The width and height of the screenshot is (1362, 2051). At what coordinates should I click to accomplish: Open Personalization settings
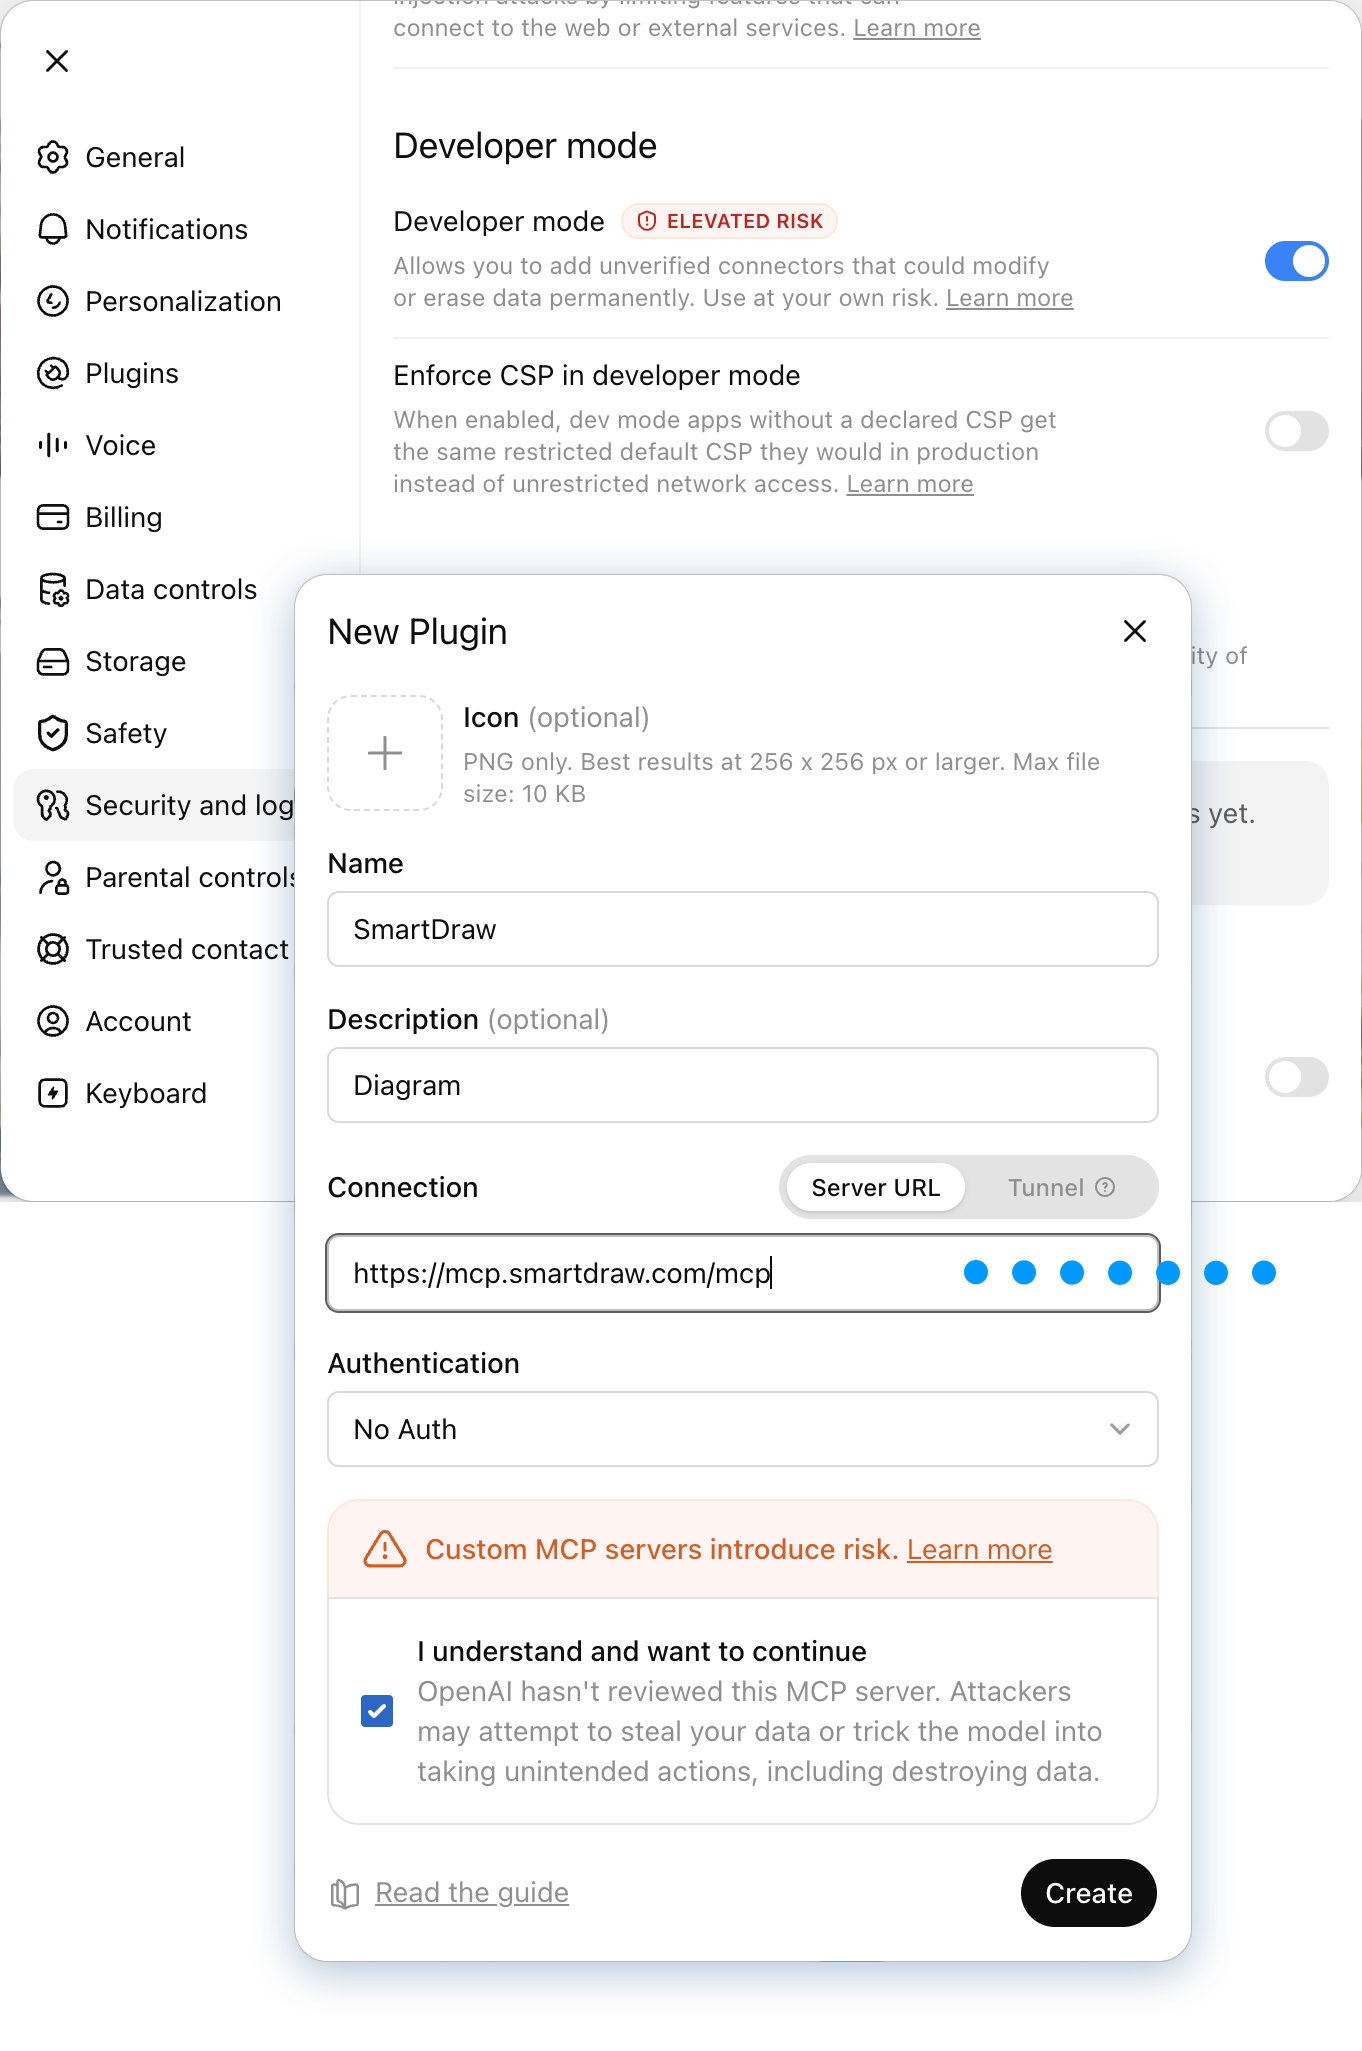point(183,301)
